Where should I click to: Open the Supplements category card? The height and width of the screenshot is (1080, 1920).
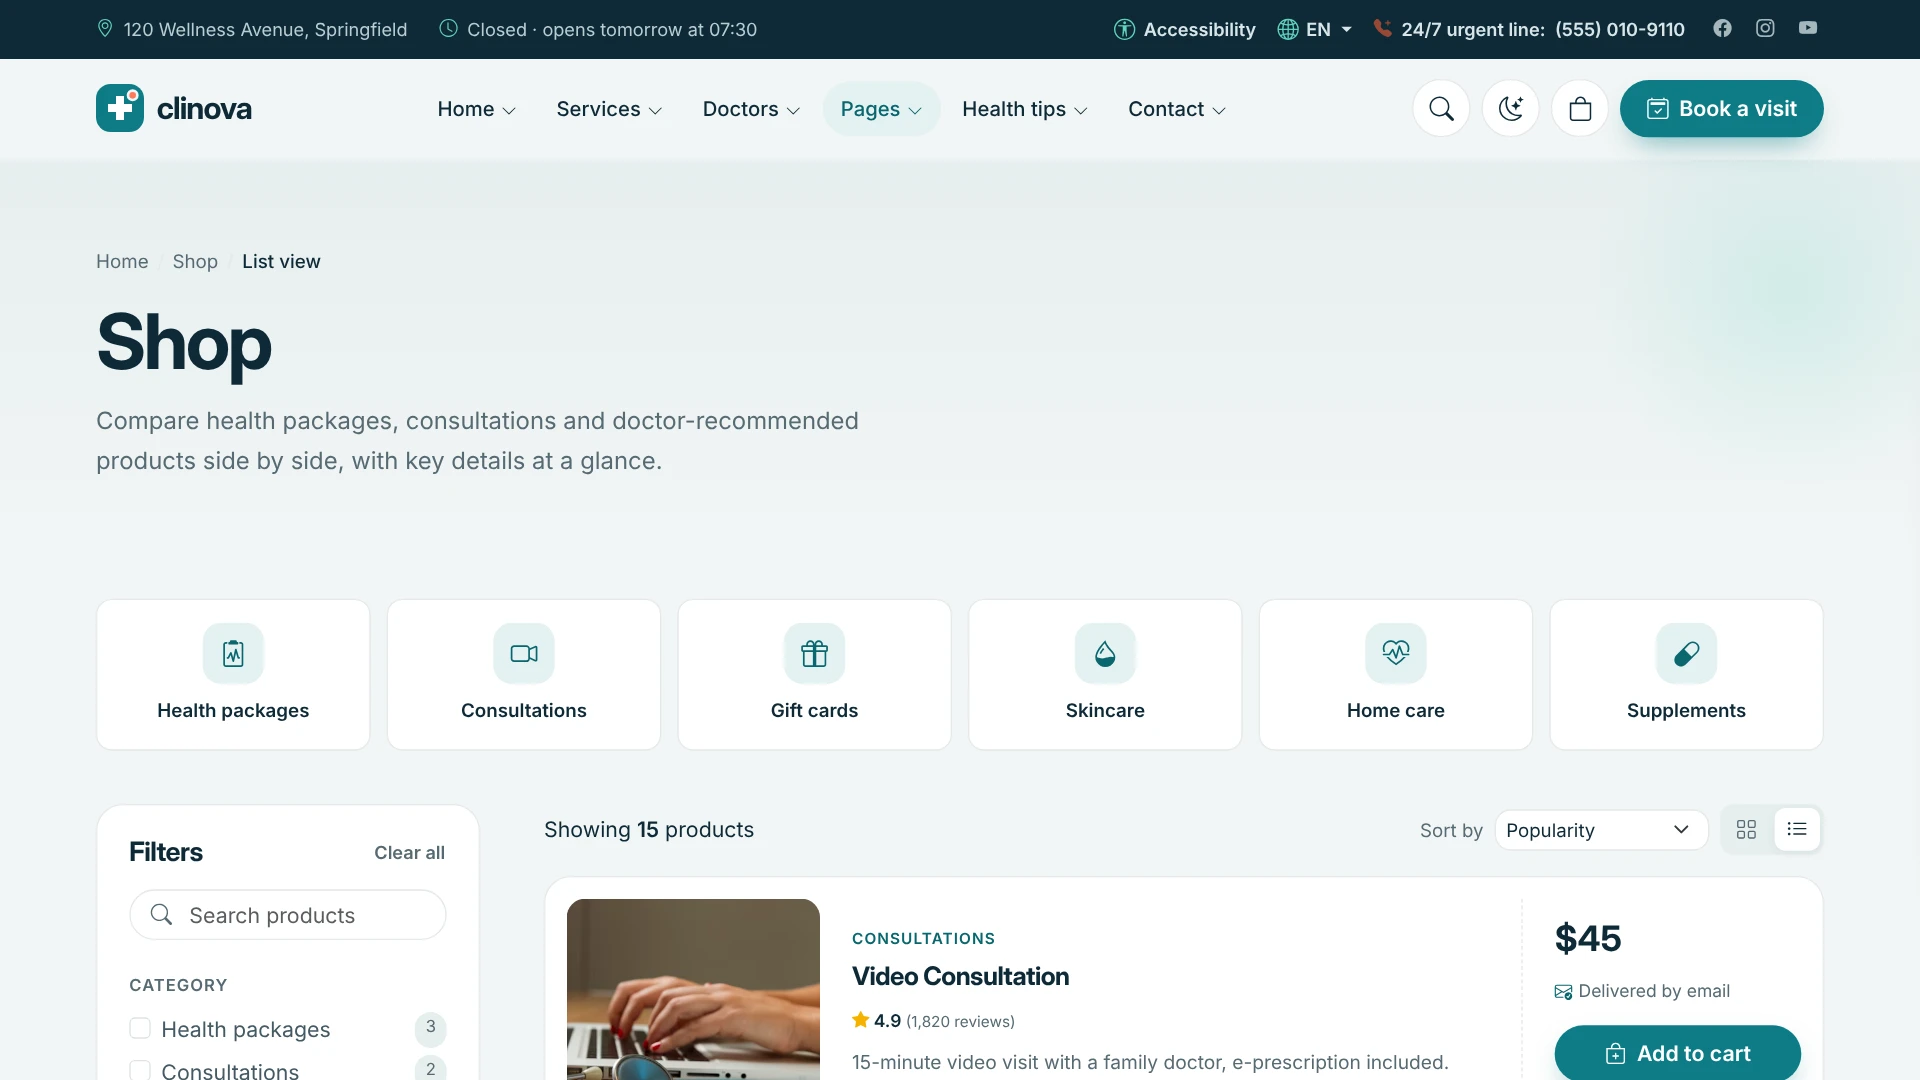(x=1686, y=674)
